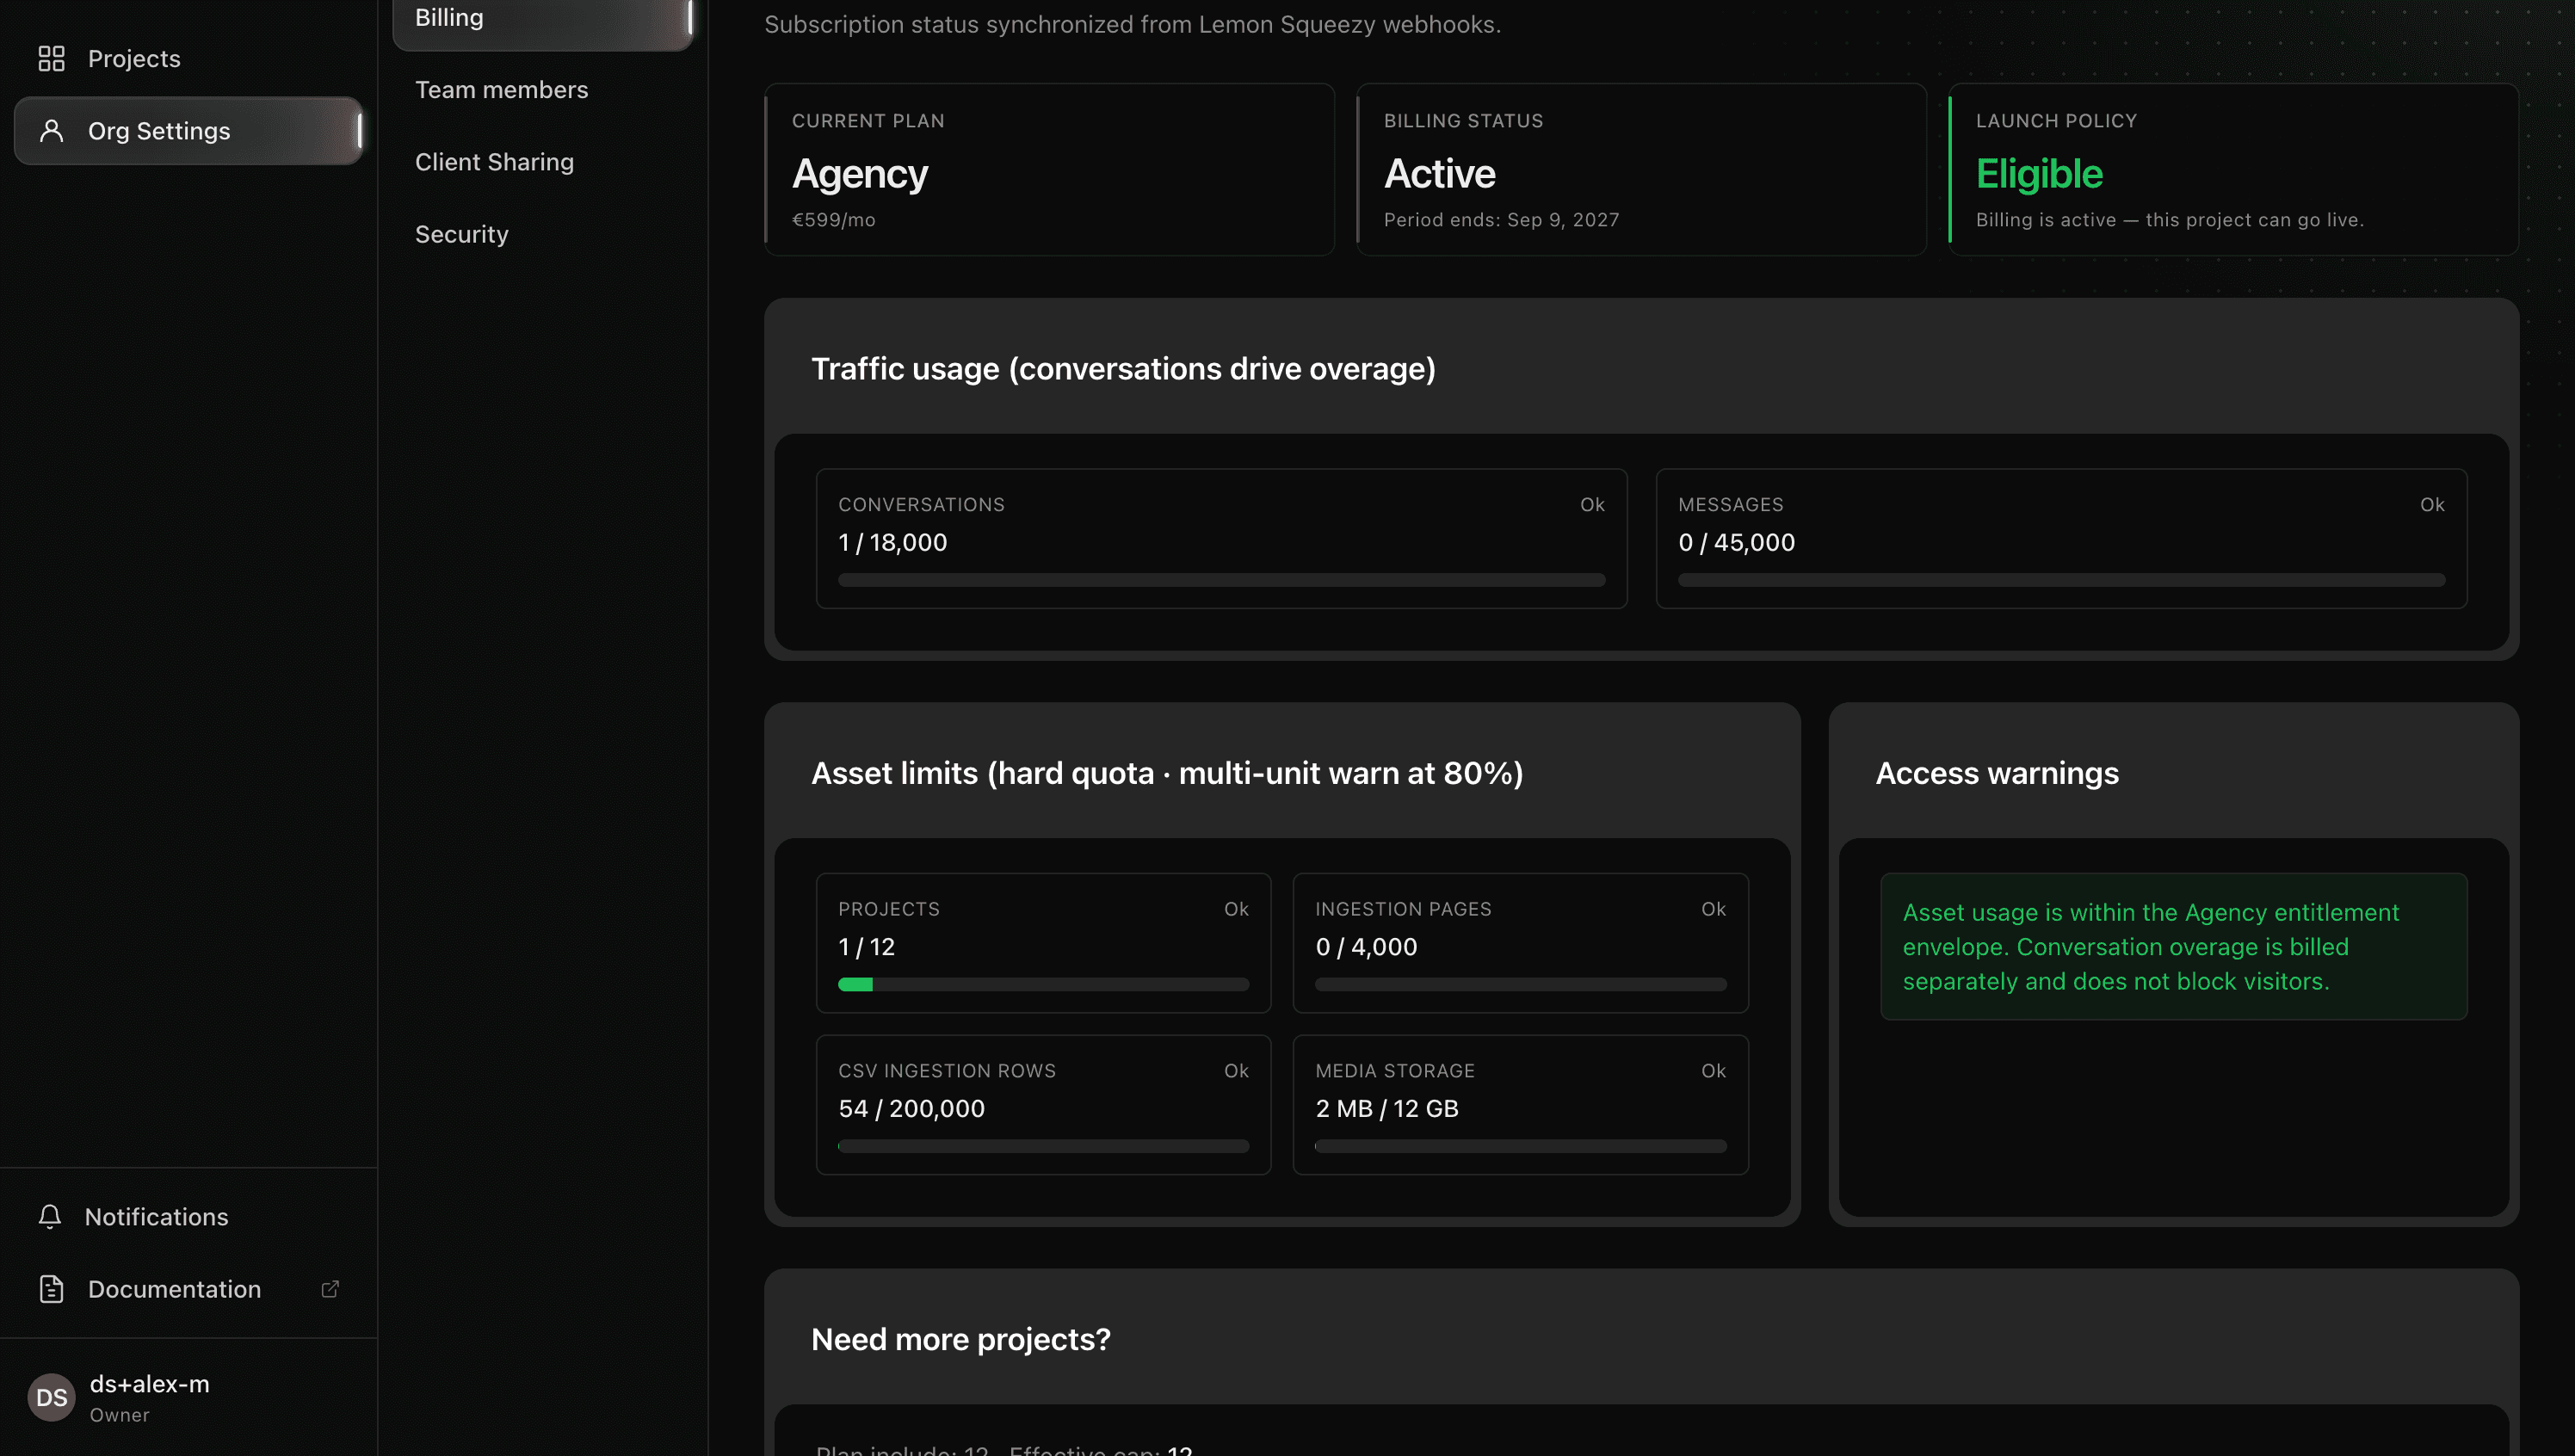This screenshot has height=1456, width=2575.
Task: Open the Documentation link
Action: 189,1289
